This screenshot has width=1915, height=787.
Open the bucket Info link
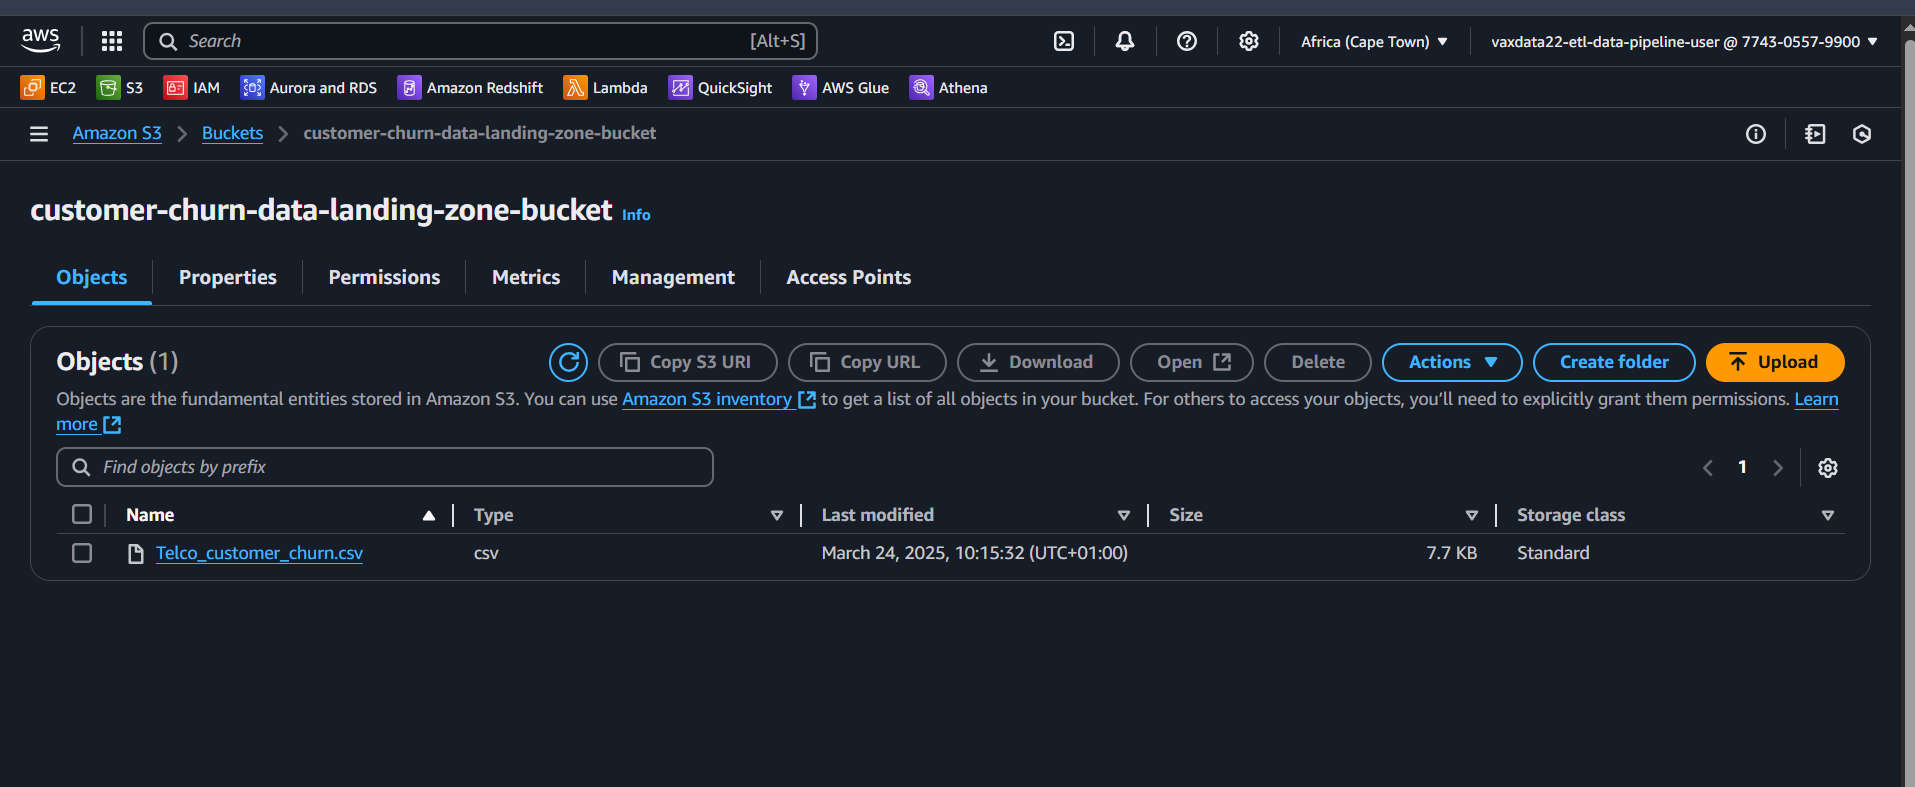[636, 215]
